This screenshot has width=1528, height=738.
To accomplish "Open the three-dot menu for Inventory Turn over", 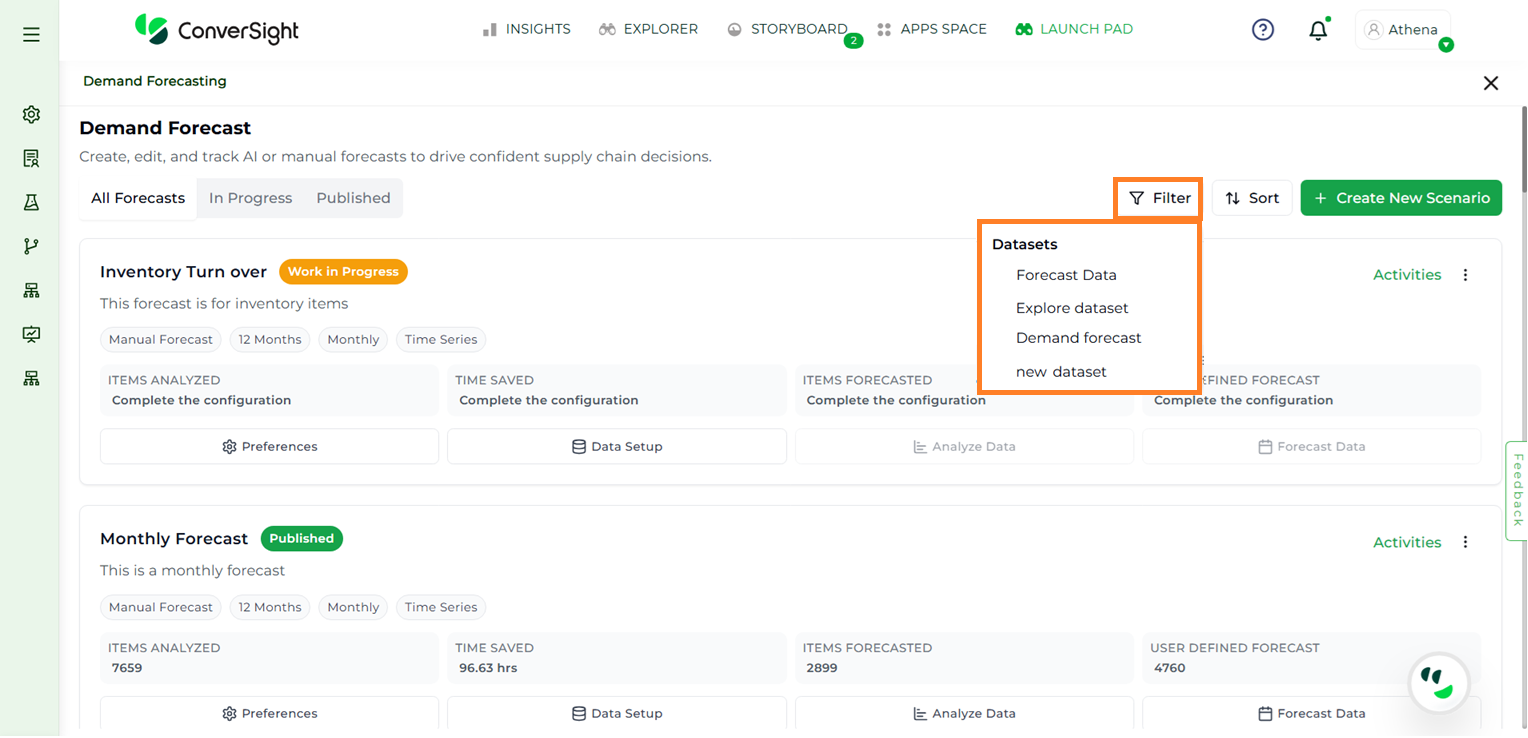I will tap(1465, 275).
